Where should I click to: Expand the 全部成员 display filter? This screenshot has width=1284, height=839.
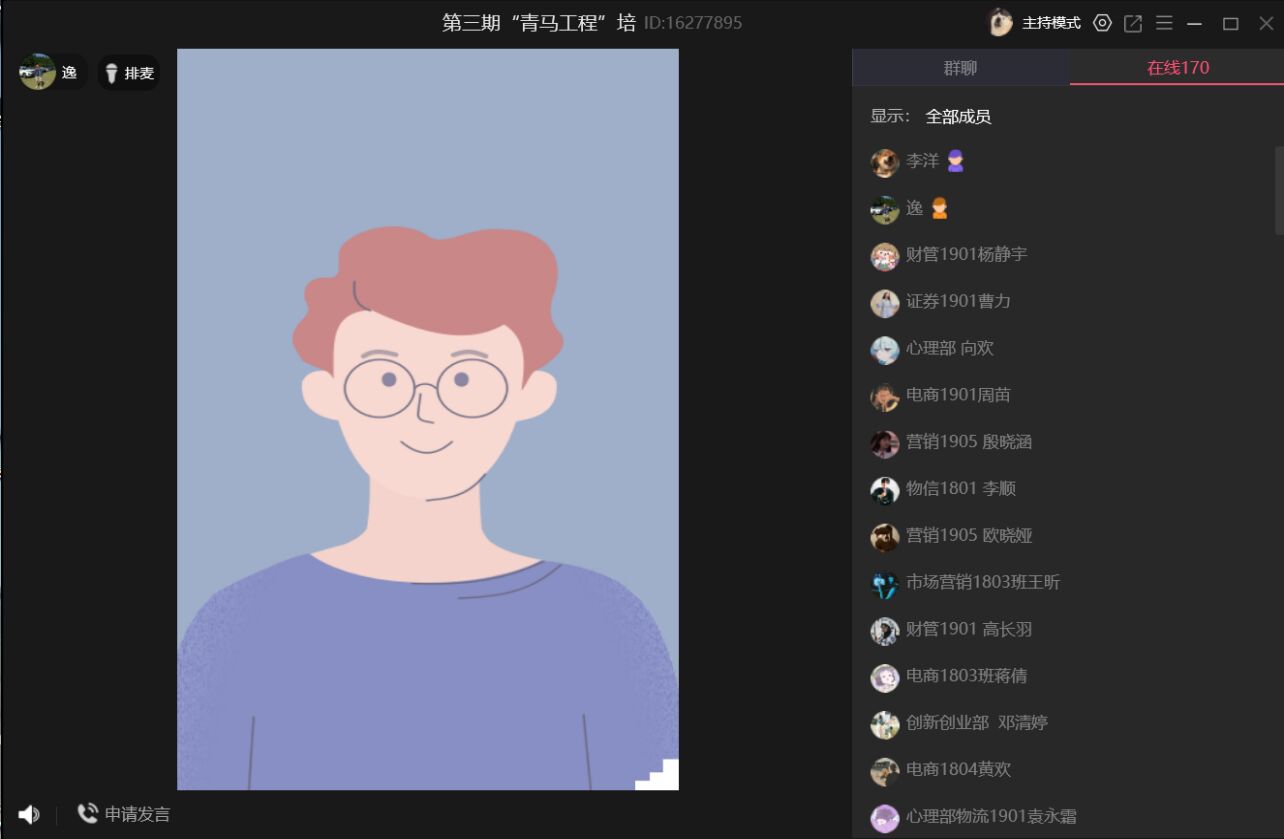pyautogui.click(x=957, y=117)
